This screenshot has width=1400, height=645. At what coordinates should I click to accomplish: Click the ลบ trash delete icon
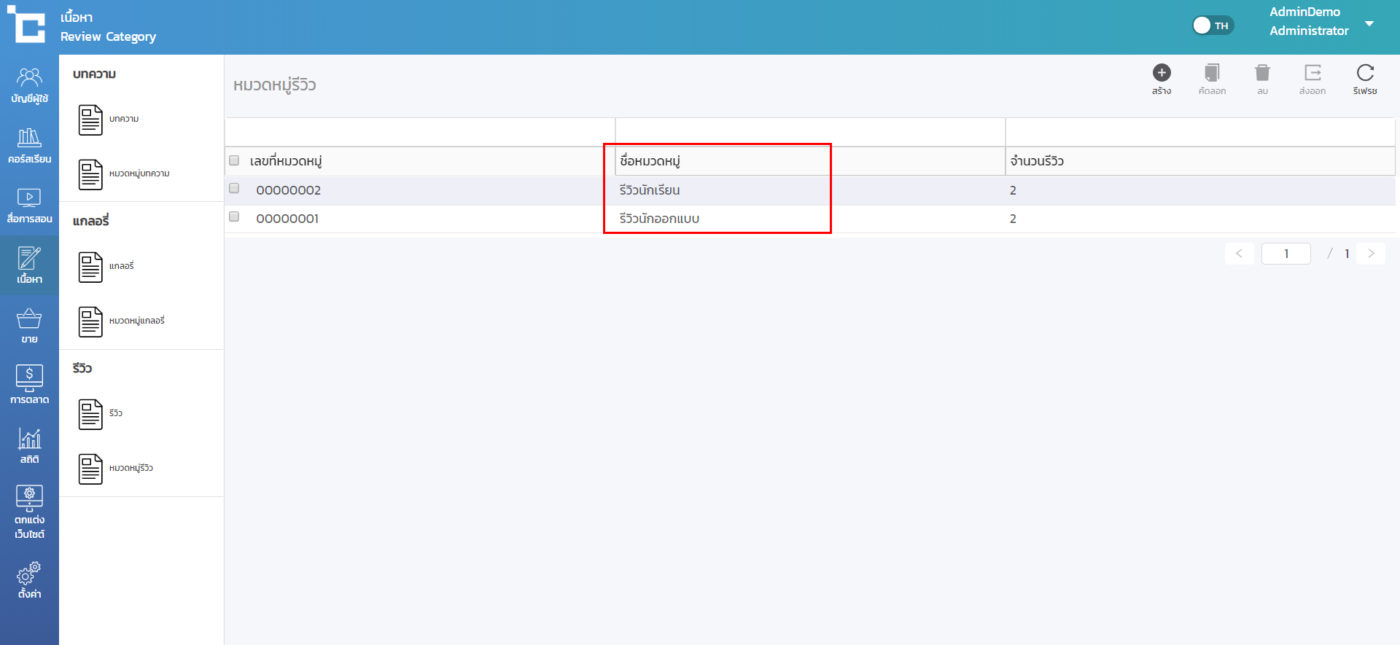point(1263,73)
